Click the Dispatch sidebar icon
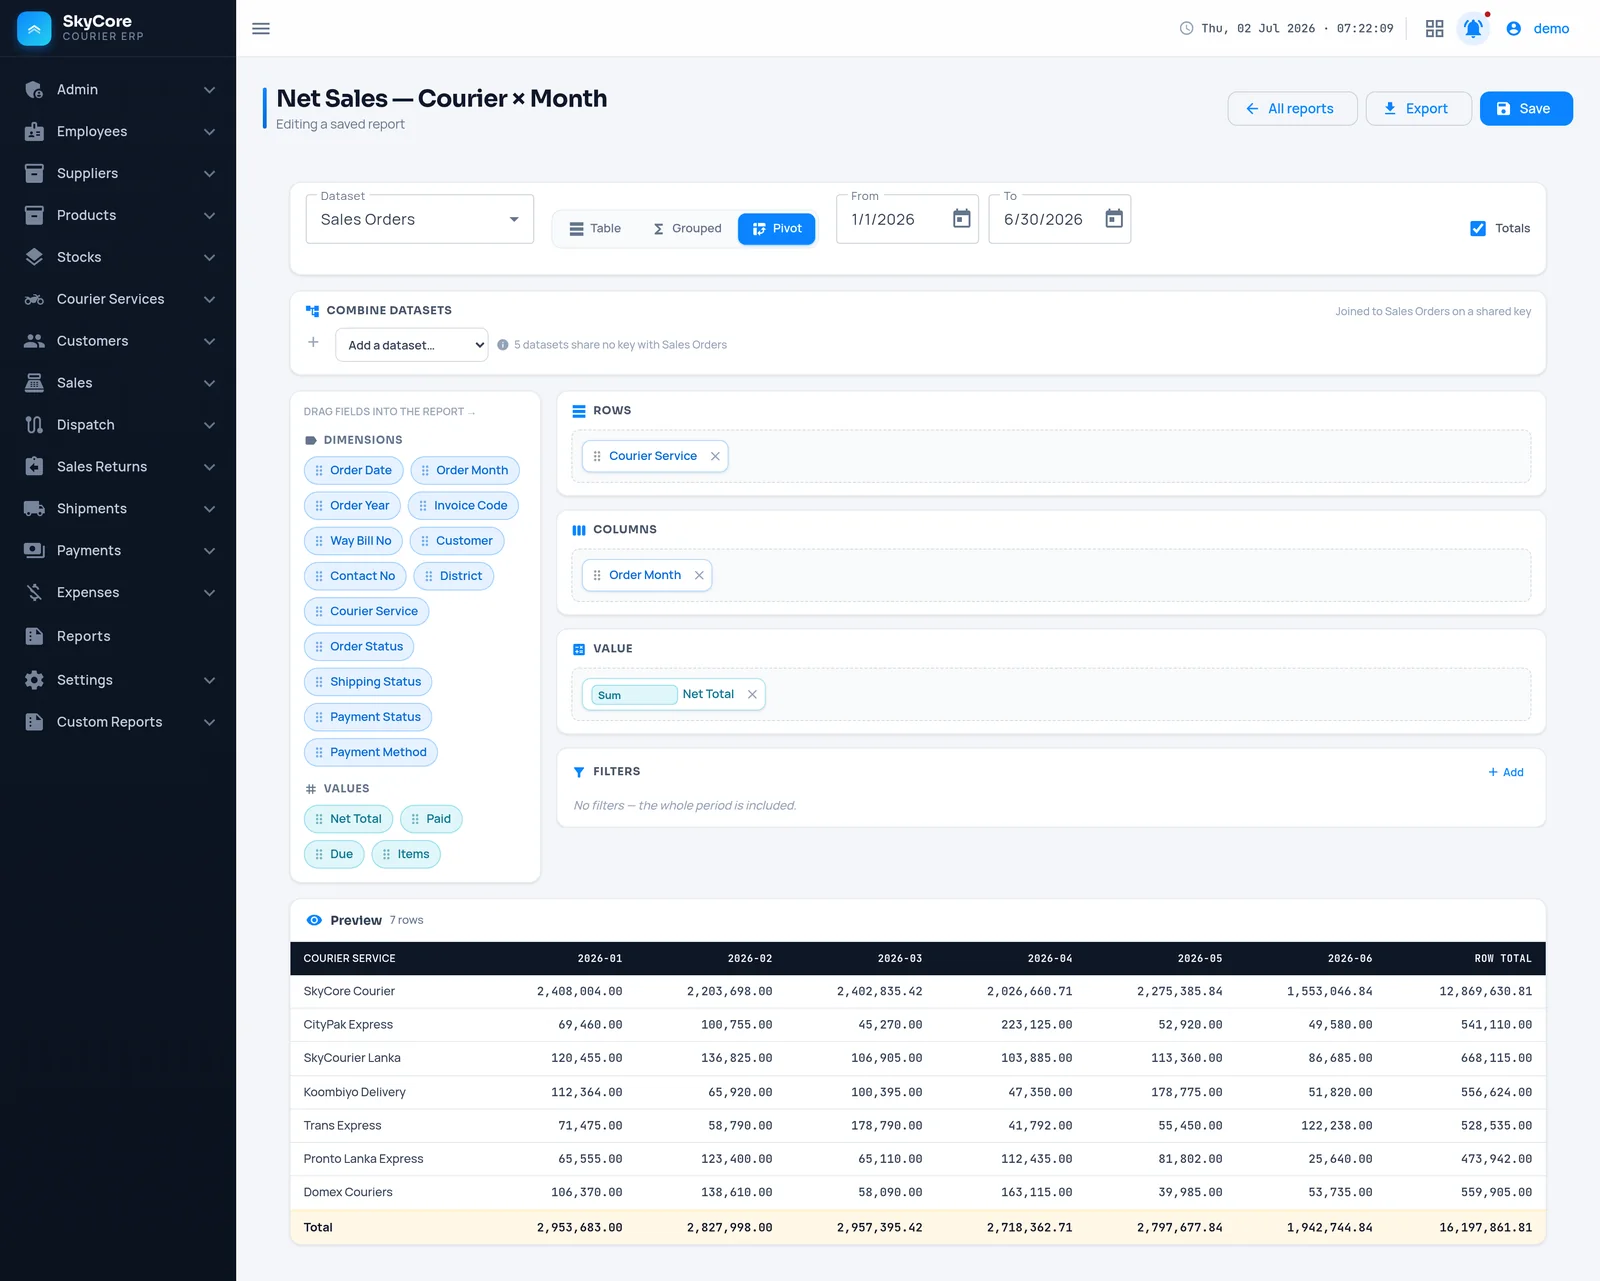 click(34, 425)
